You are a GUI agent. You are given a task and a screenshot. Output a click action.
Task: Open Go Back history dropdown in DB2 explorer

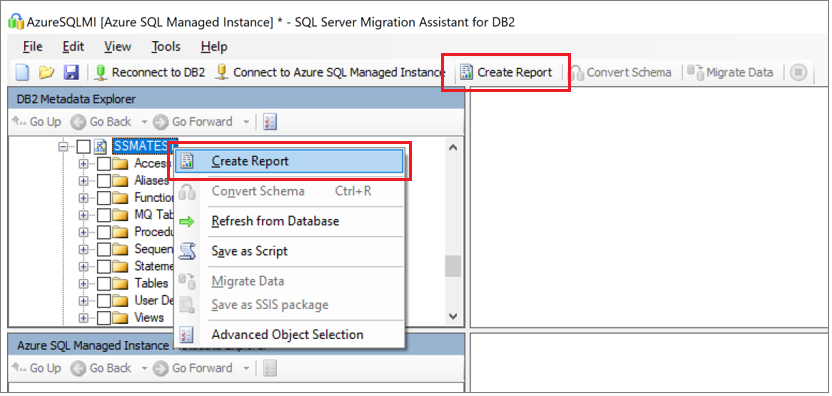[x=144, y=122]
